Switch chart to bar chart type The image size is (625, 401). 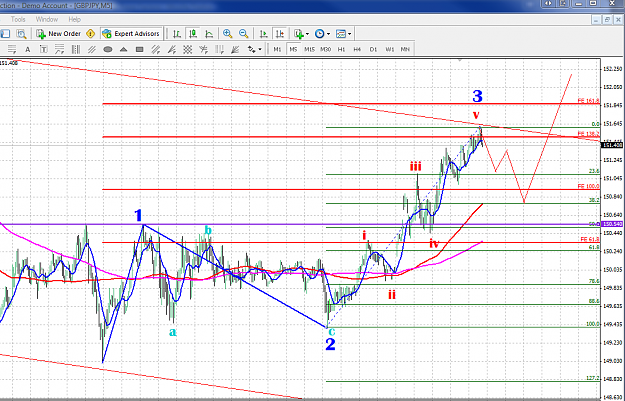coord(177,34)
